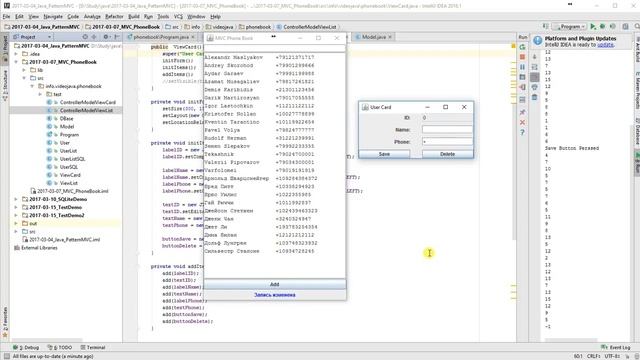The width and height of the screenshot is (640, 360).
Task: Expand the lib folder
Action: [24, 70]
